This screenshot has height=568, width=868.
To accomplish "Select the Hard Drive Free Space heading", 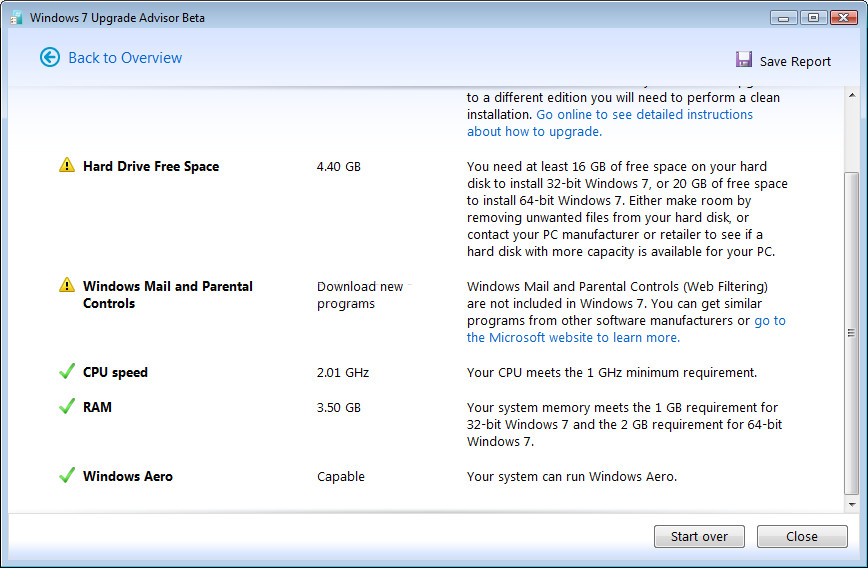I will coord(151,166).
